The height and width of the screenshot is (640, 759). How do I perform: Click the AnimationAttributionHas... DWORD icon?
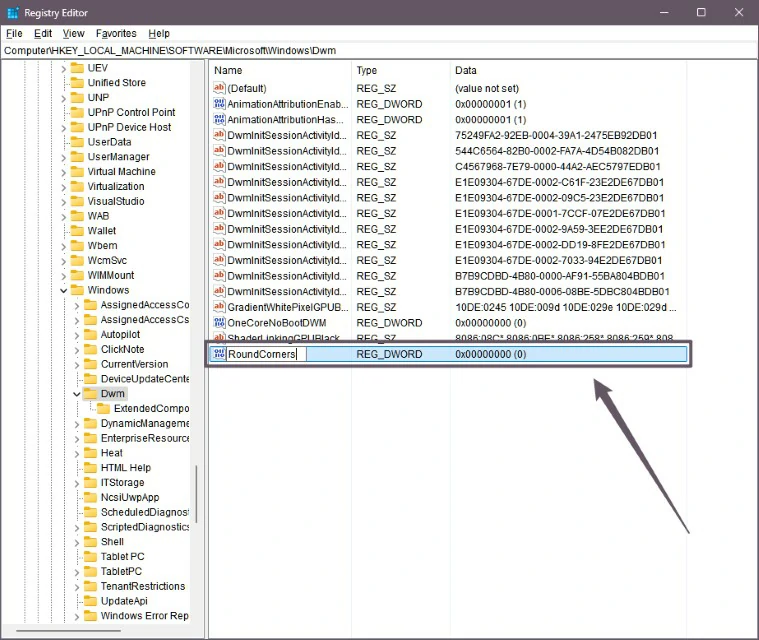(219, 119)
